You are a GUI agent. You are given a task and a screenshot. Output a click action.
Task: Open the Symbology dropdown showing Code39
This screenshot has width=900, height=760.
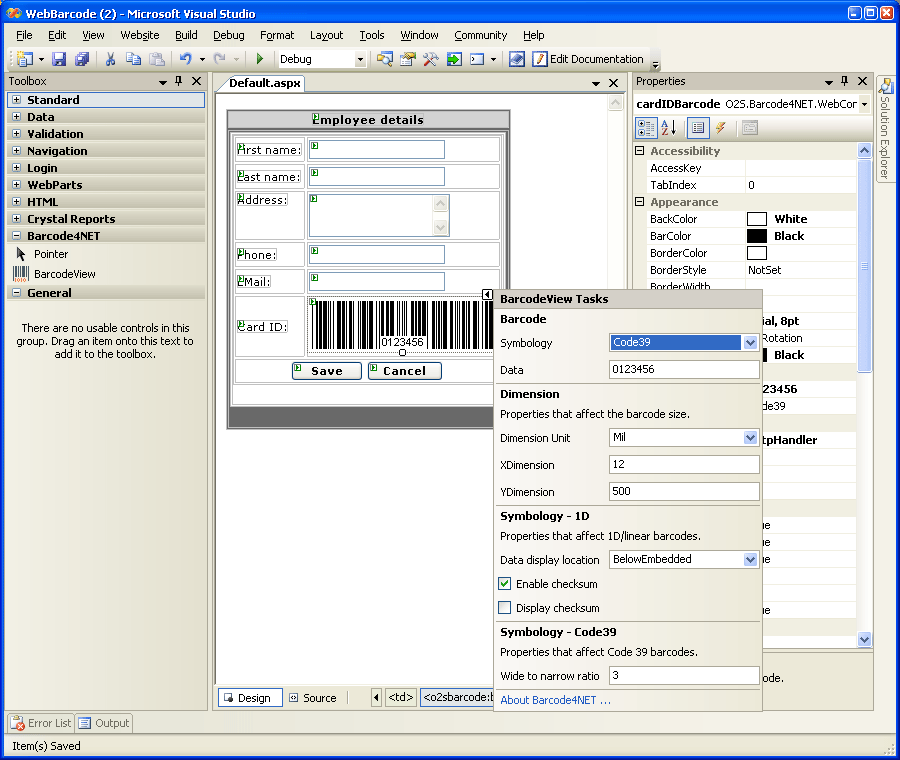click(x=750, y=343)
